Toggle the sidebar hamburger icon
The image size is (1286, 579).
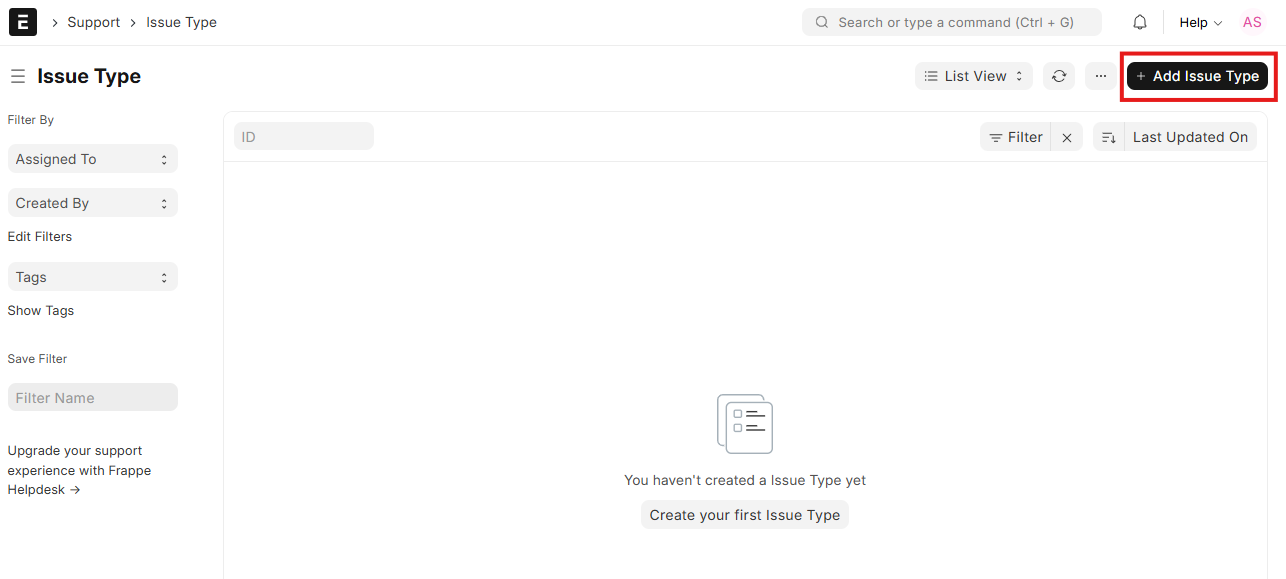(x=18, y=76)
